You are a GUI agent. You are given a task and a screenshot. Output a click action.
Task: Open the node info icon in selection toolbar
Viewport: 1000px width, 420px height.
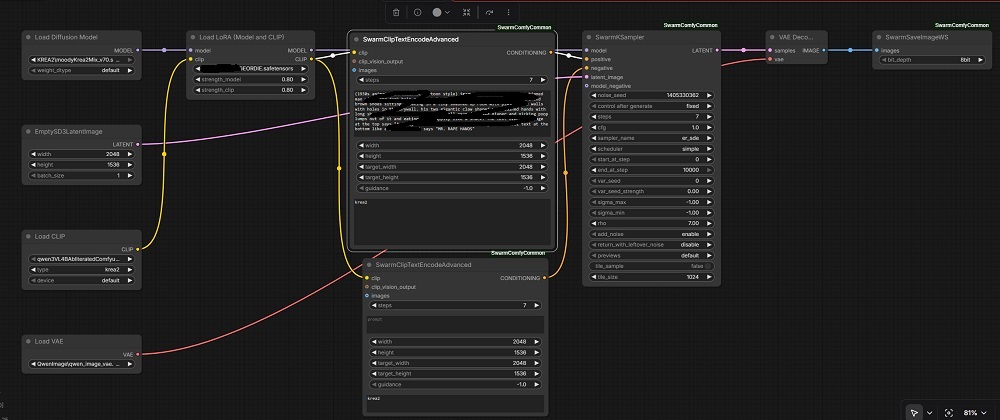[417, 12]
